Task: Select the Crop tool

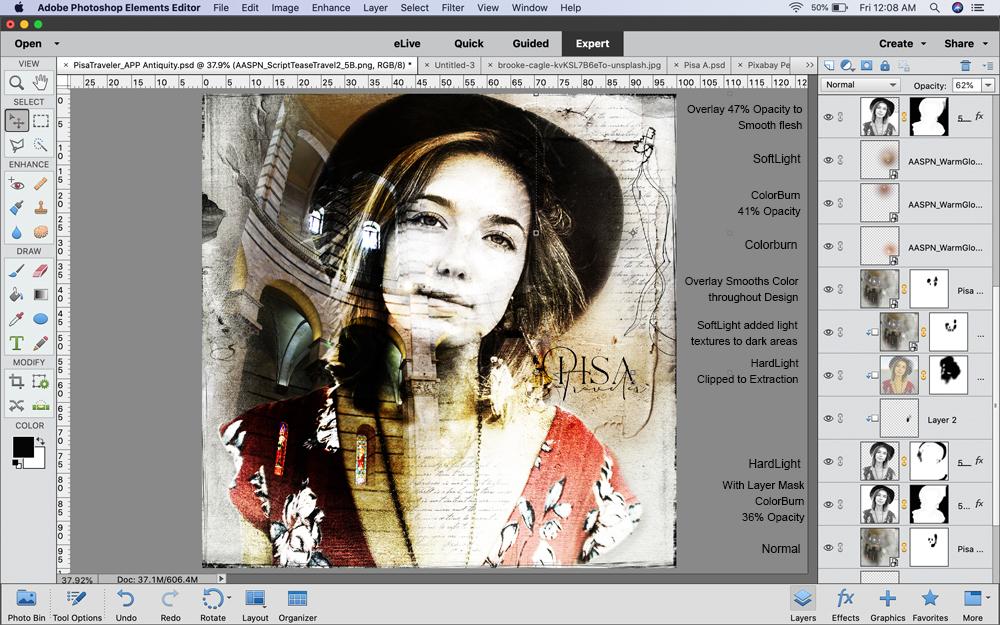Action: coord(17,382)
